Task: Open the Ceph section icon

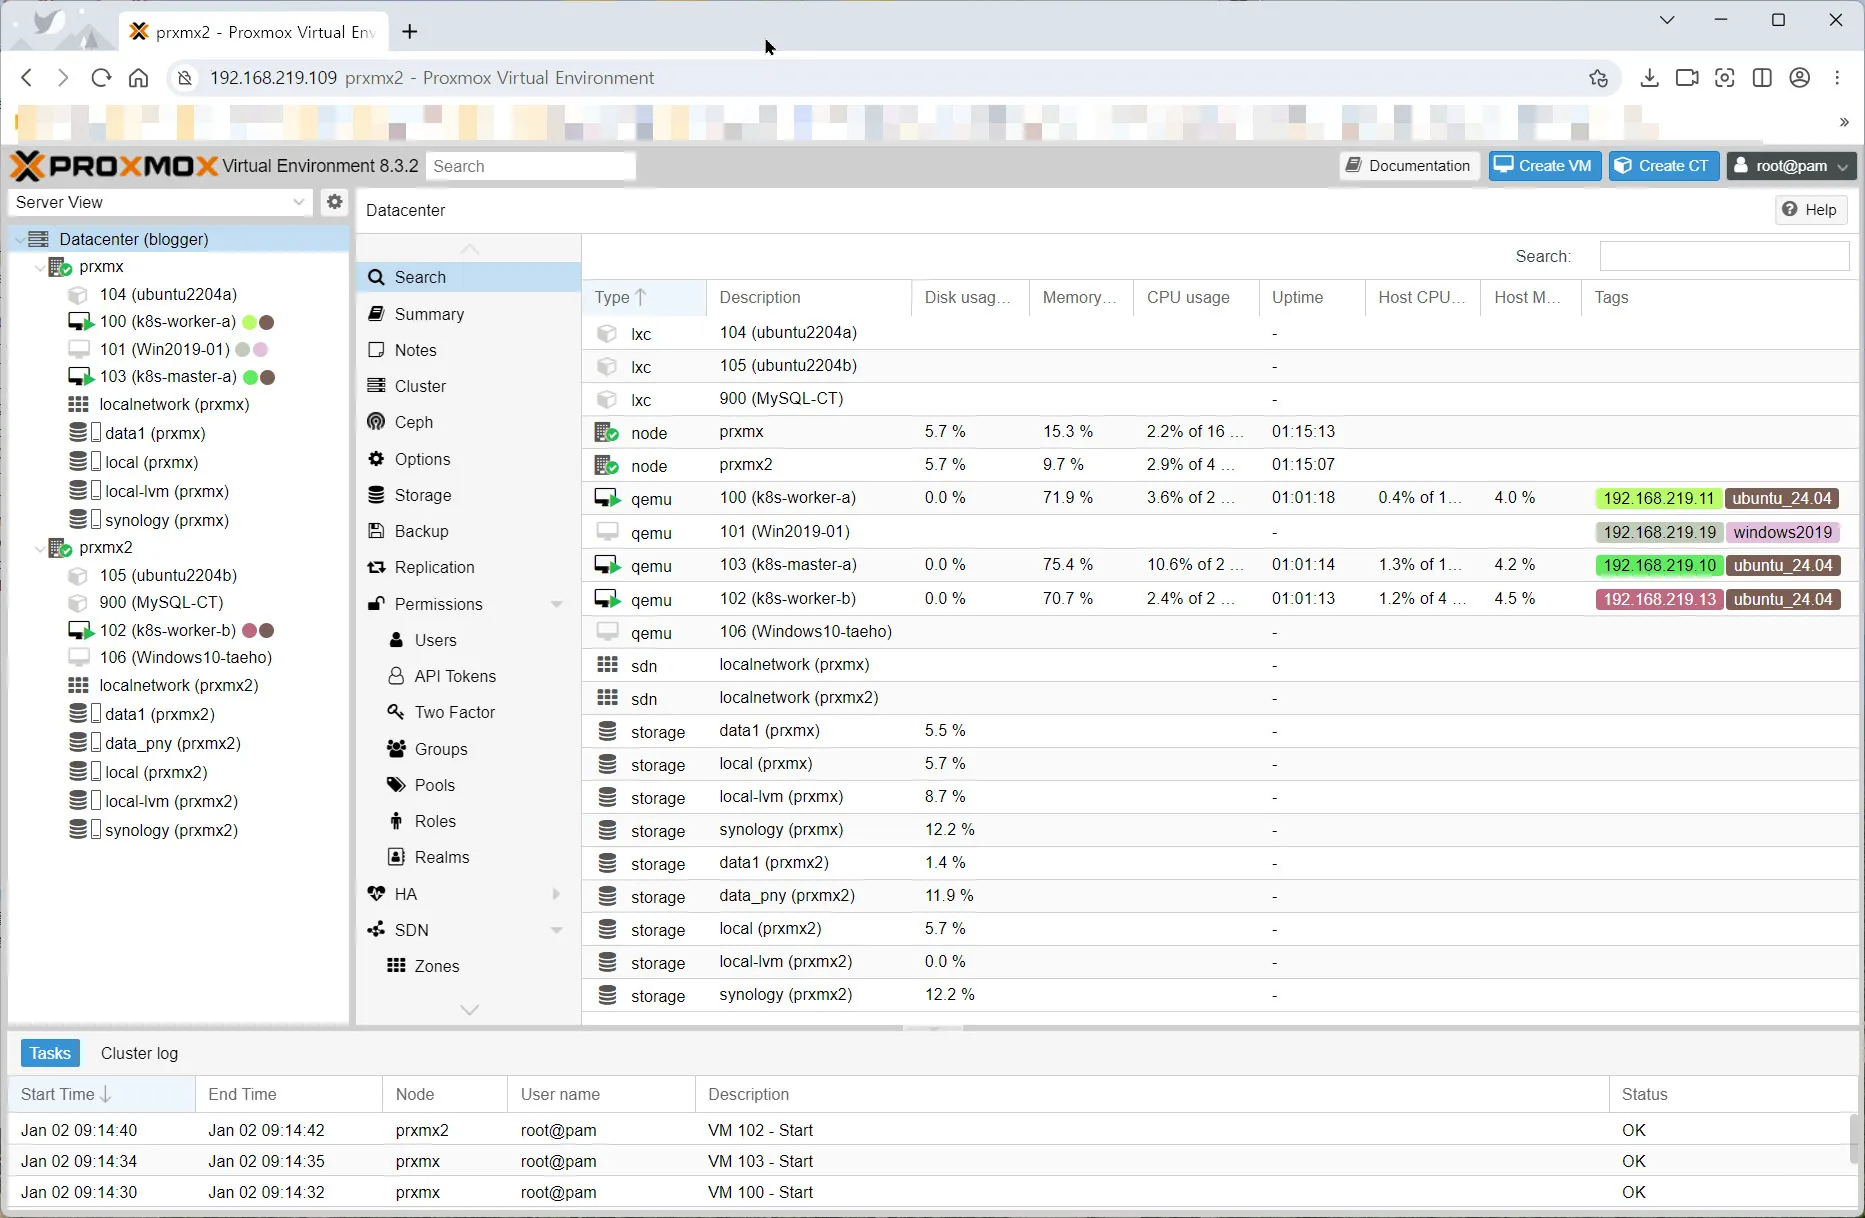Action: pos(376,422)
